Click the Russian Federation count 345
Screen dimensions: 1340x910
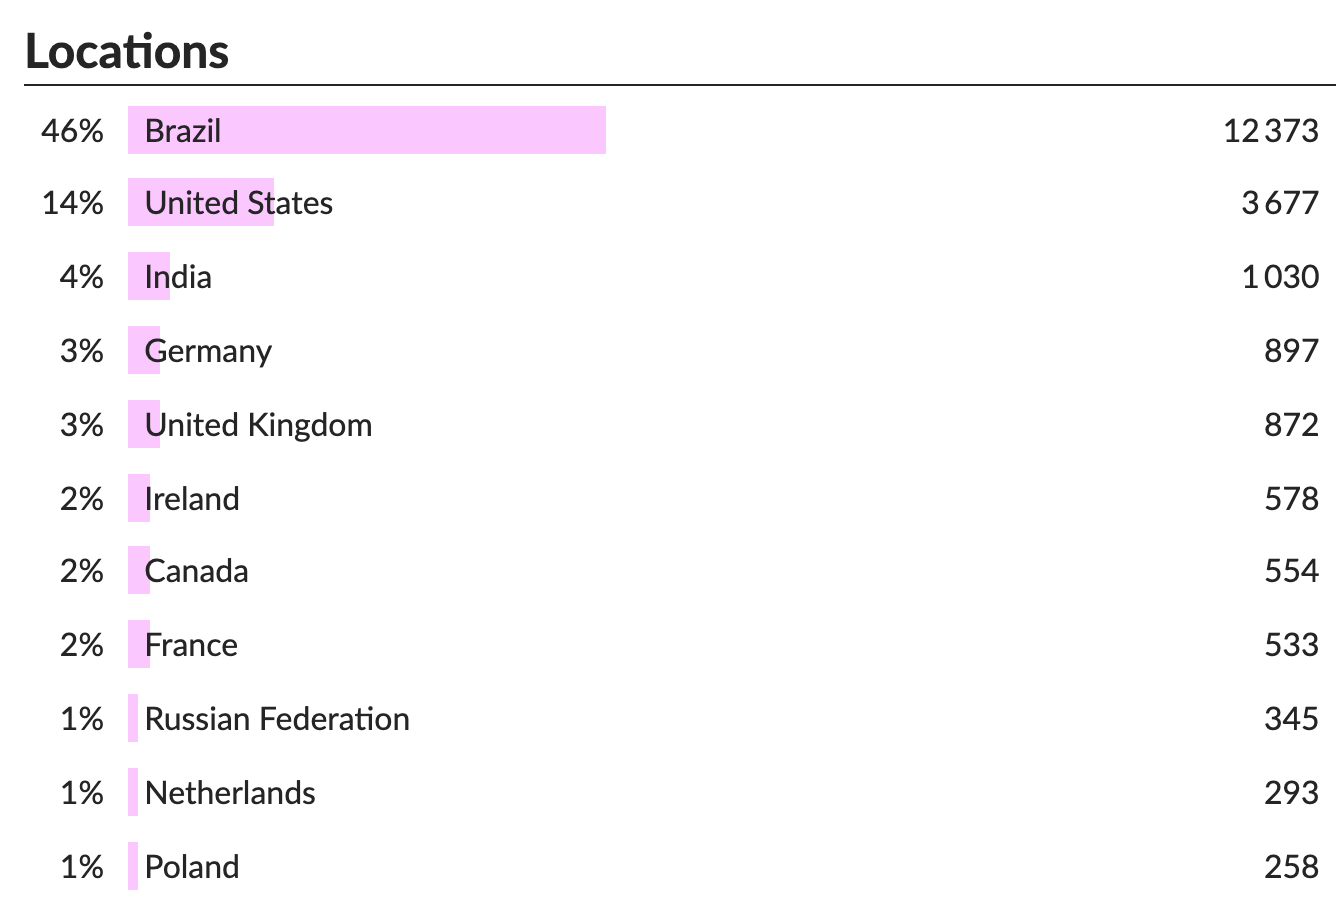pyautogui.click(x=1291, y=719)
